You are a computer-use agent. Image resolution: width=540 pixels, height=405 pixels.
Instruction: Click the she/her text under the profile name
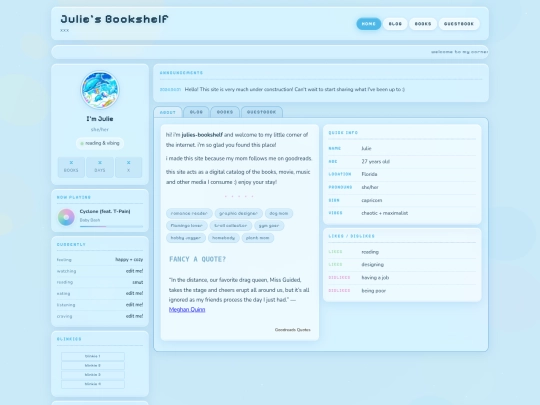(100, 129)
